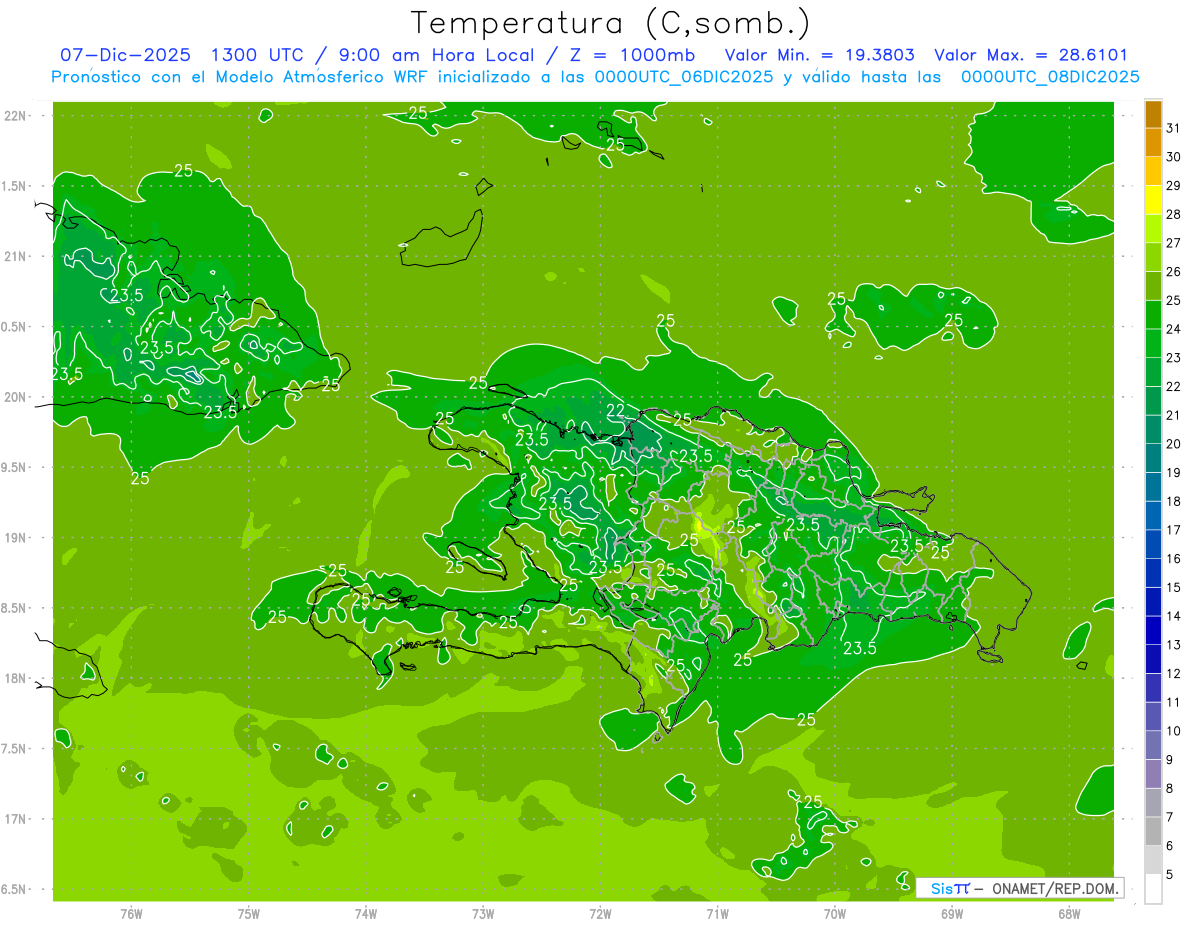This screenshot has width=1200, height=927.
Task: Pick the purple swatch between 8 and 9
Action: [1153, 774]
